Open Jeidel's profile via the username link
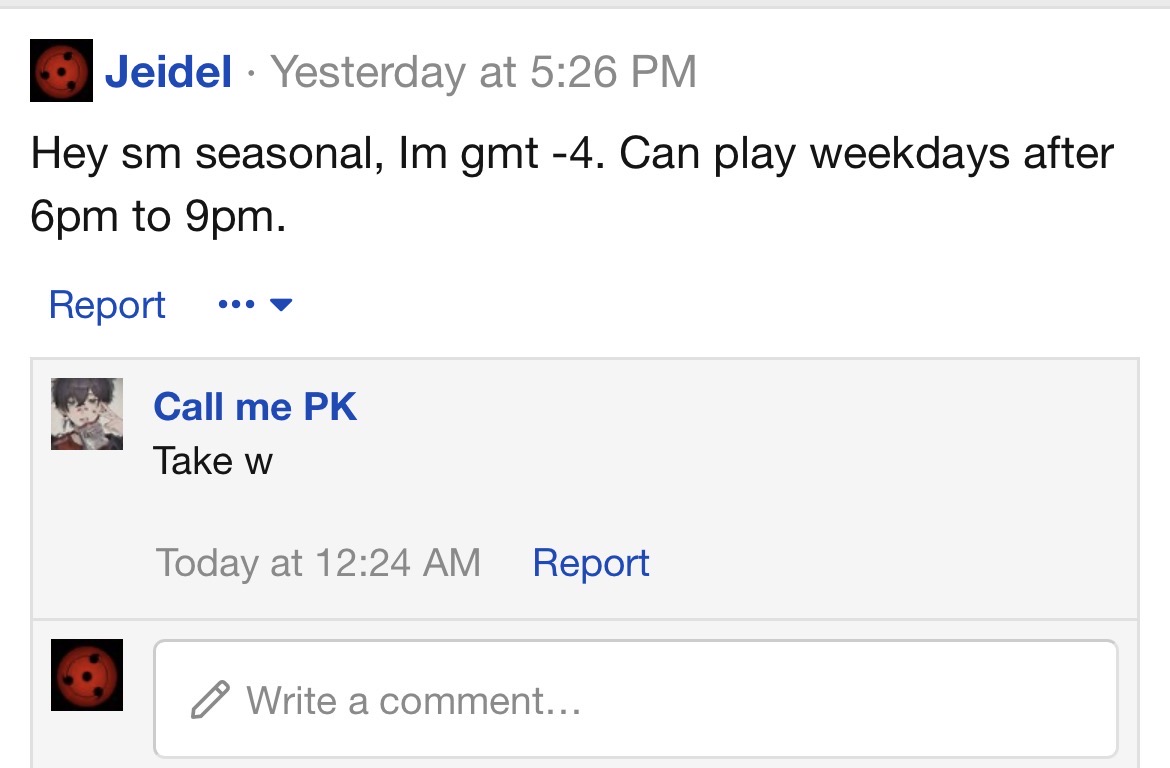This screenshot has width=1170, height=768. click(168, 72)
